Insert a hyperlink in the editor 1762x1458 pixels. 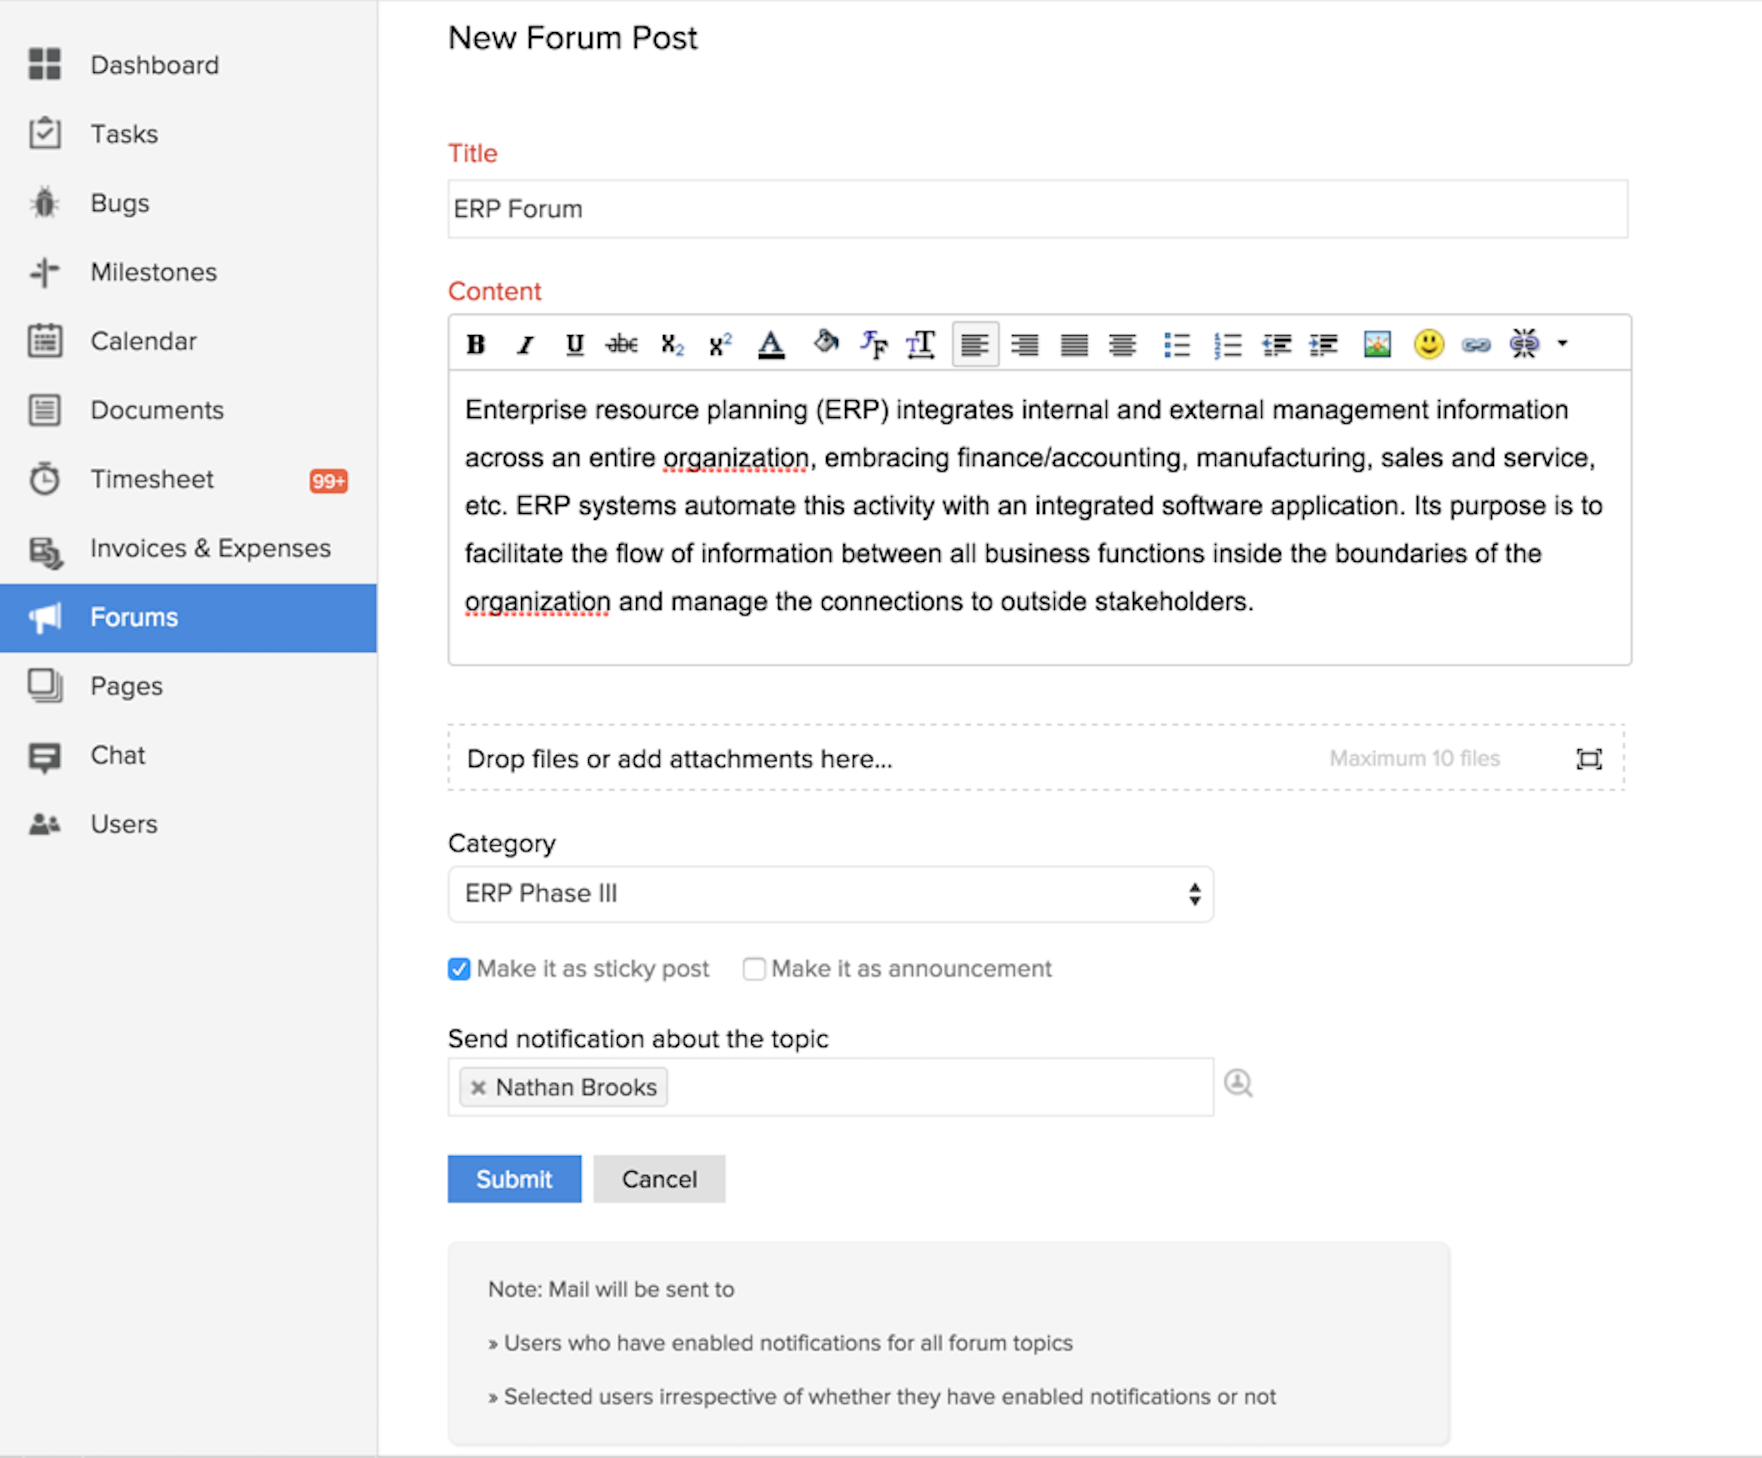click(1476, 344)
